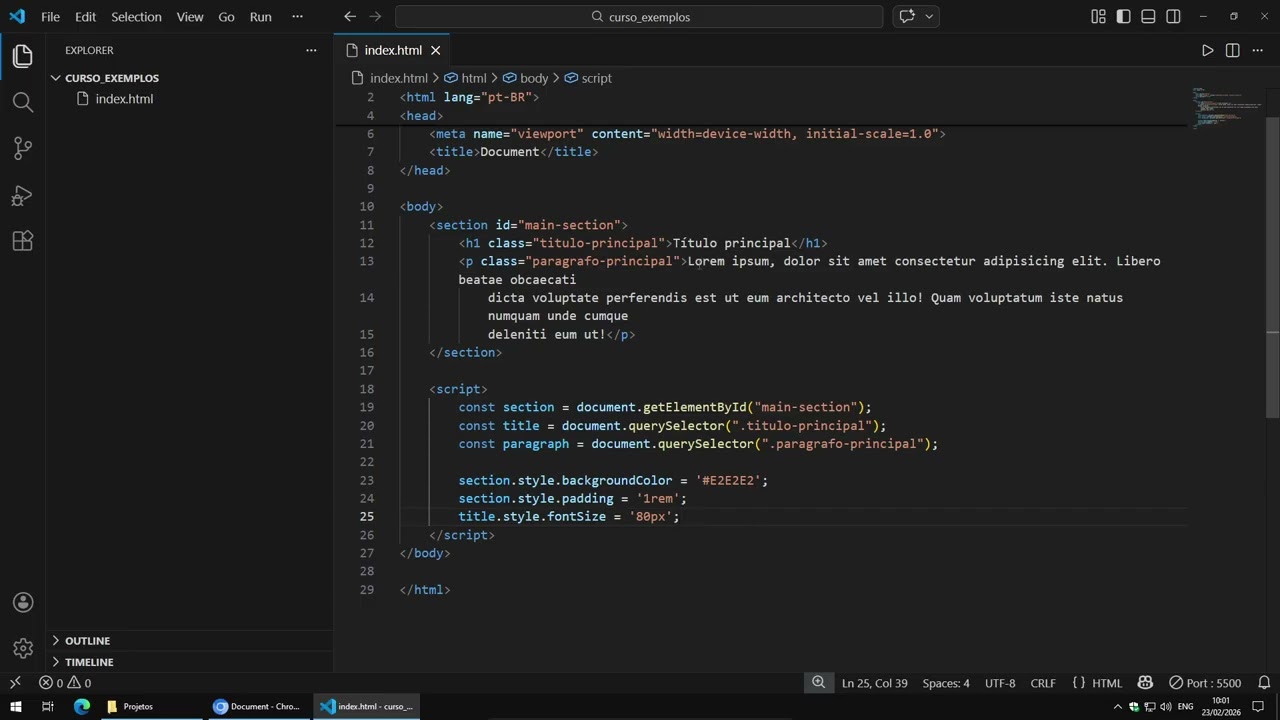Open indentation Spaces: 4 selector
Screen dimensions: 1280x720
click(946, 683)
